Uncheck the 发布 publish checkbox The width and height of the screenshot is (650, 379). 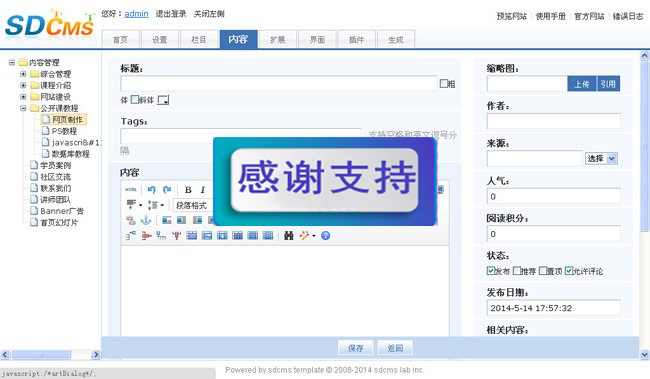point(491,271)
